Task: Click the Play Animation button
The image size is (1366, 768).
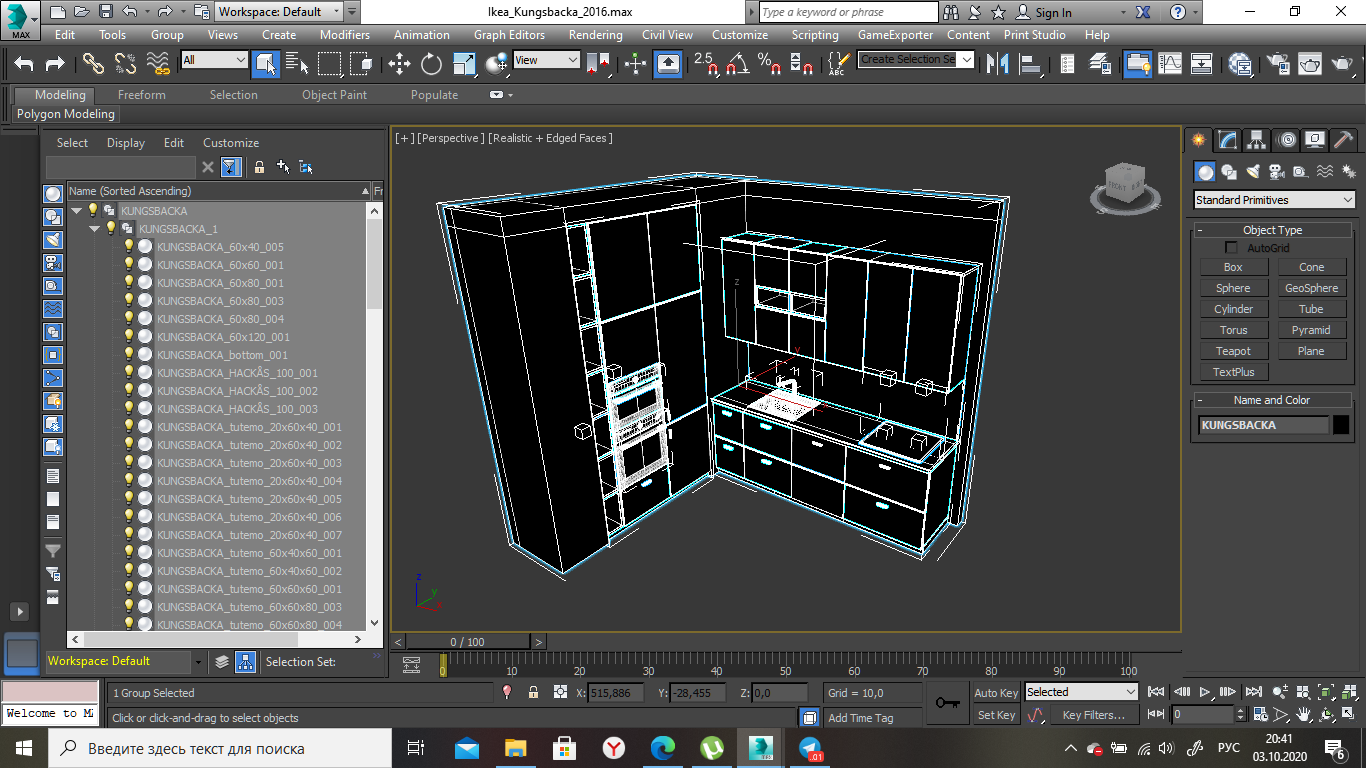Action: pos(1206,692)
